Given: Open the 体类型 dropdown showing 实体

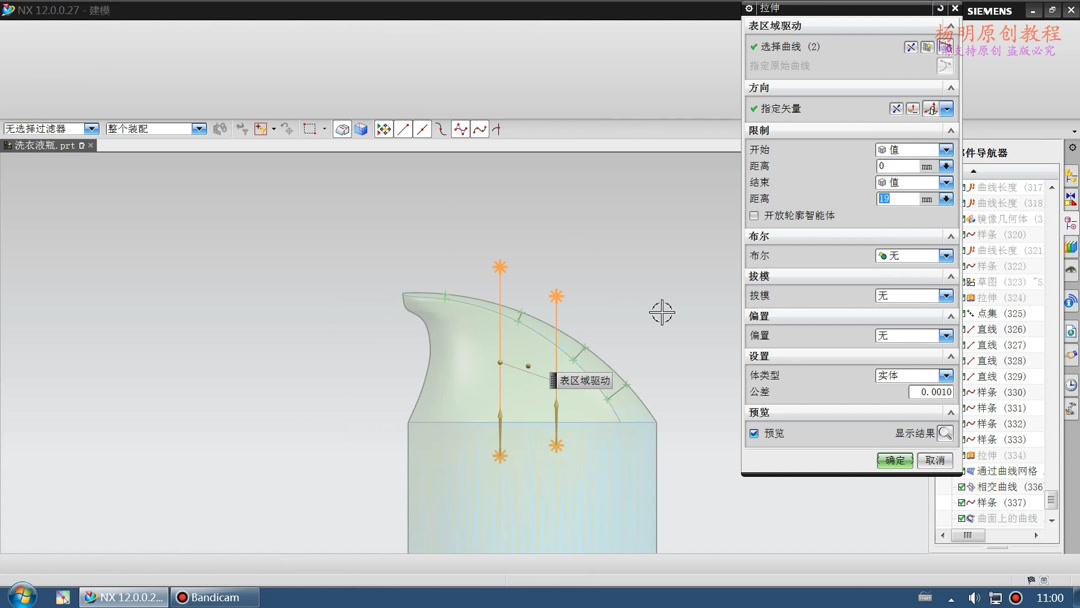Looking at the screenshot, I should pyautogui.click(x=946, y=375).
